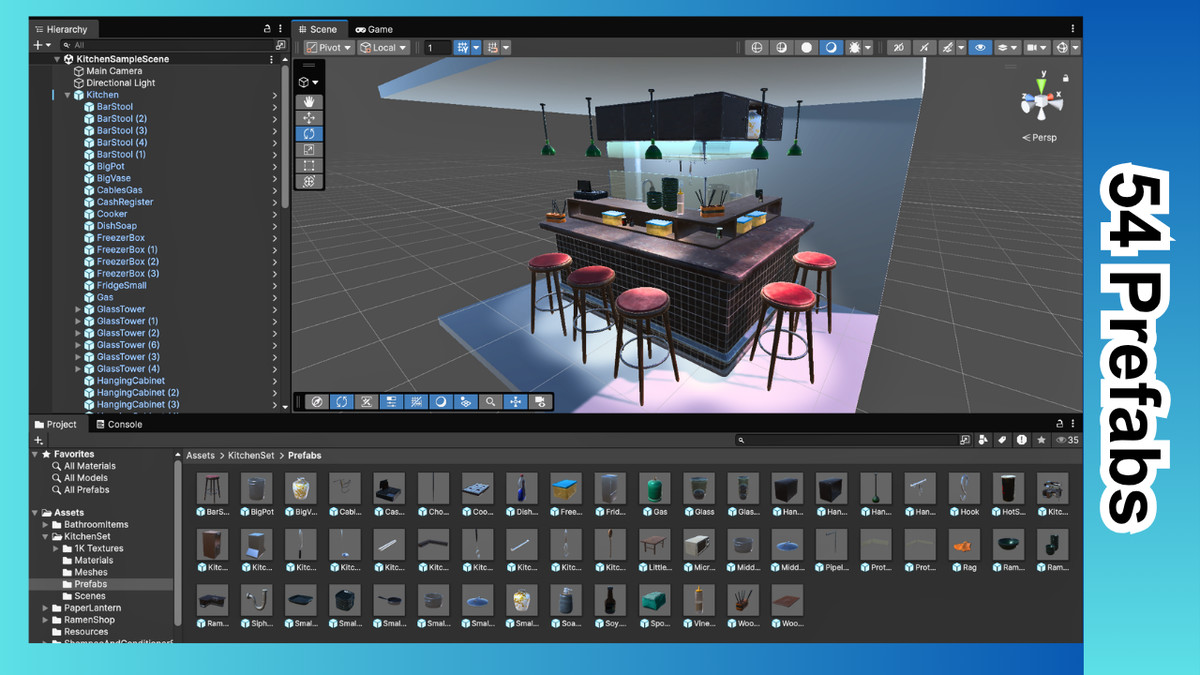Open the Scene view three-dot menu
1200x675 pixels.
1075,28
